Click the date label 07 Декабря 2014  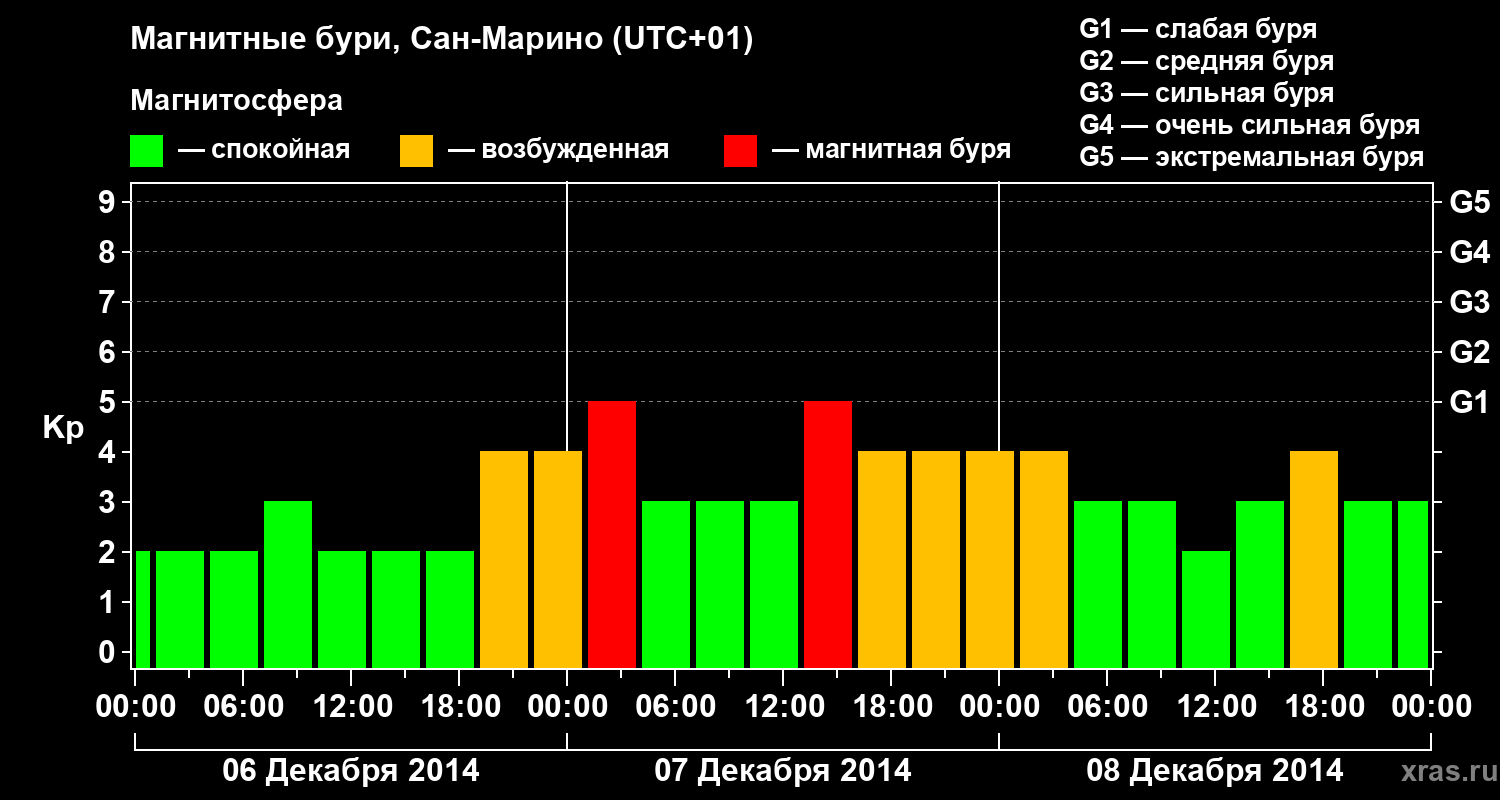pyautogui.click(x=783, y=771)
